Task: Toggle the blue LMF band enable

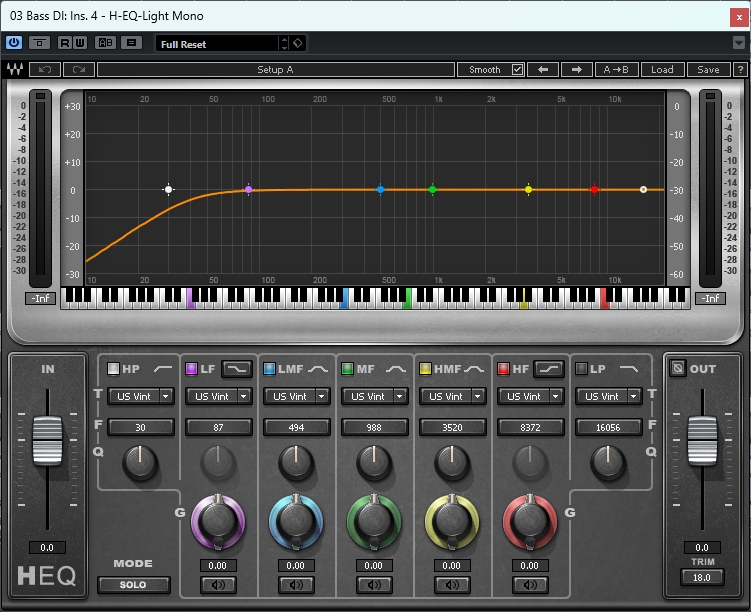Action: [x=269, y=369]
